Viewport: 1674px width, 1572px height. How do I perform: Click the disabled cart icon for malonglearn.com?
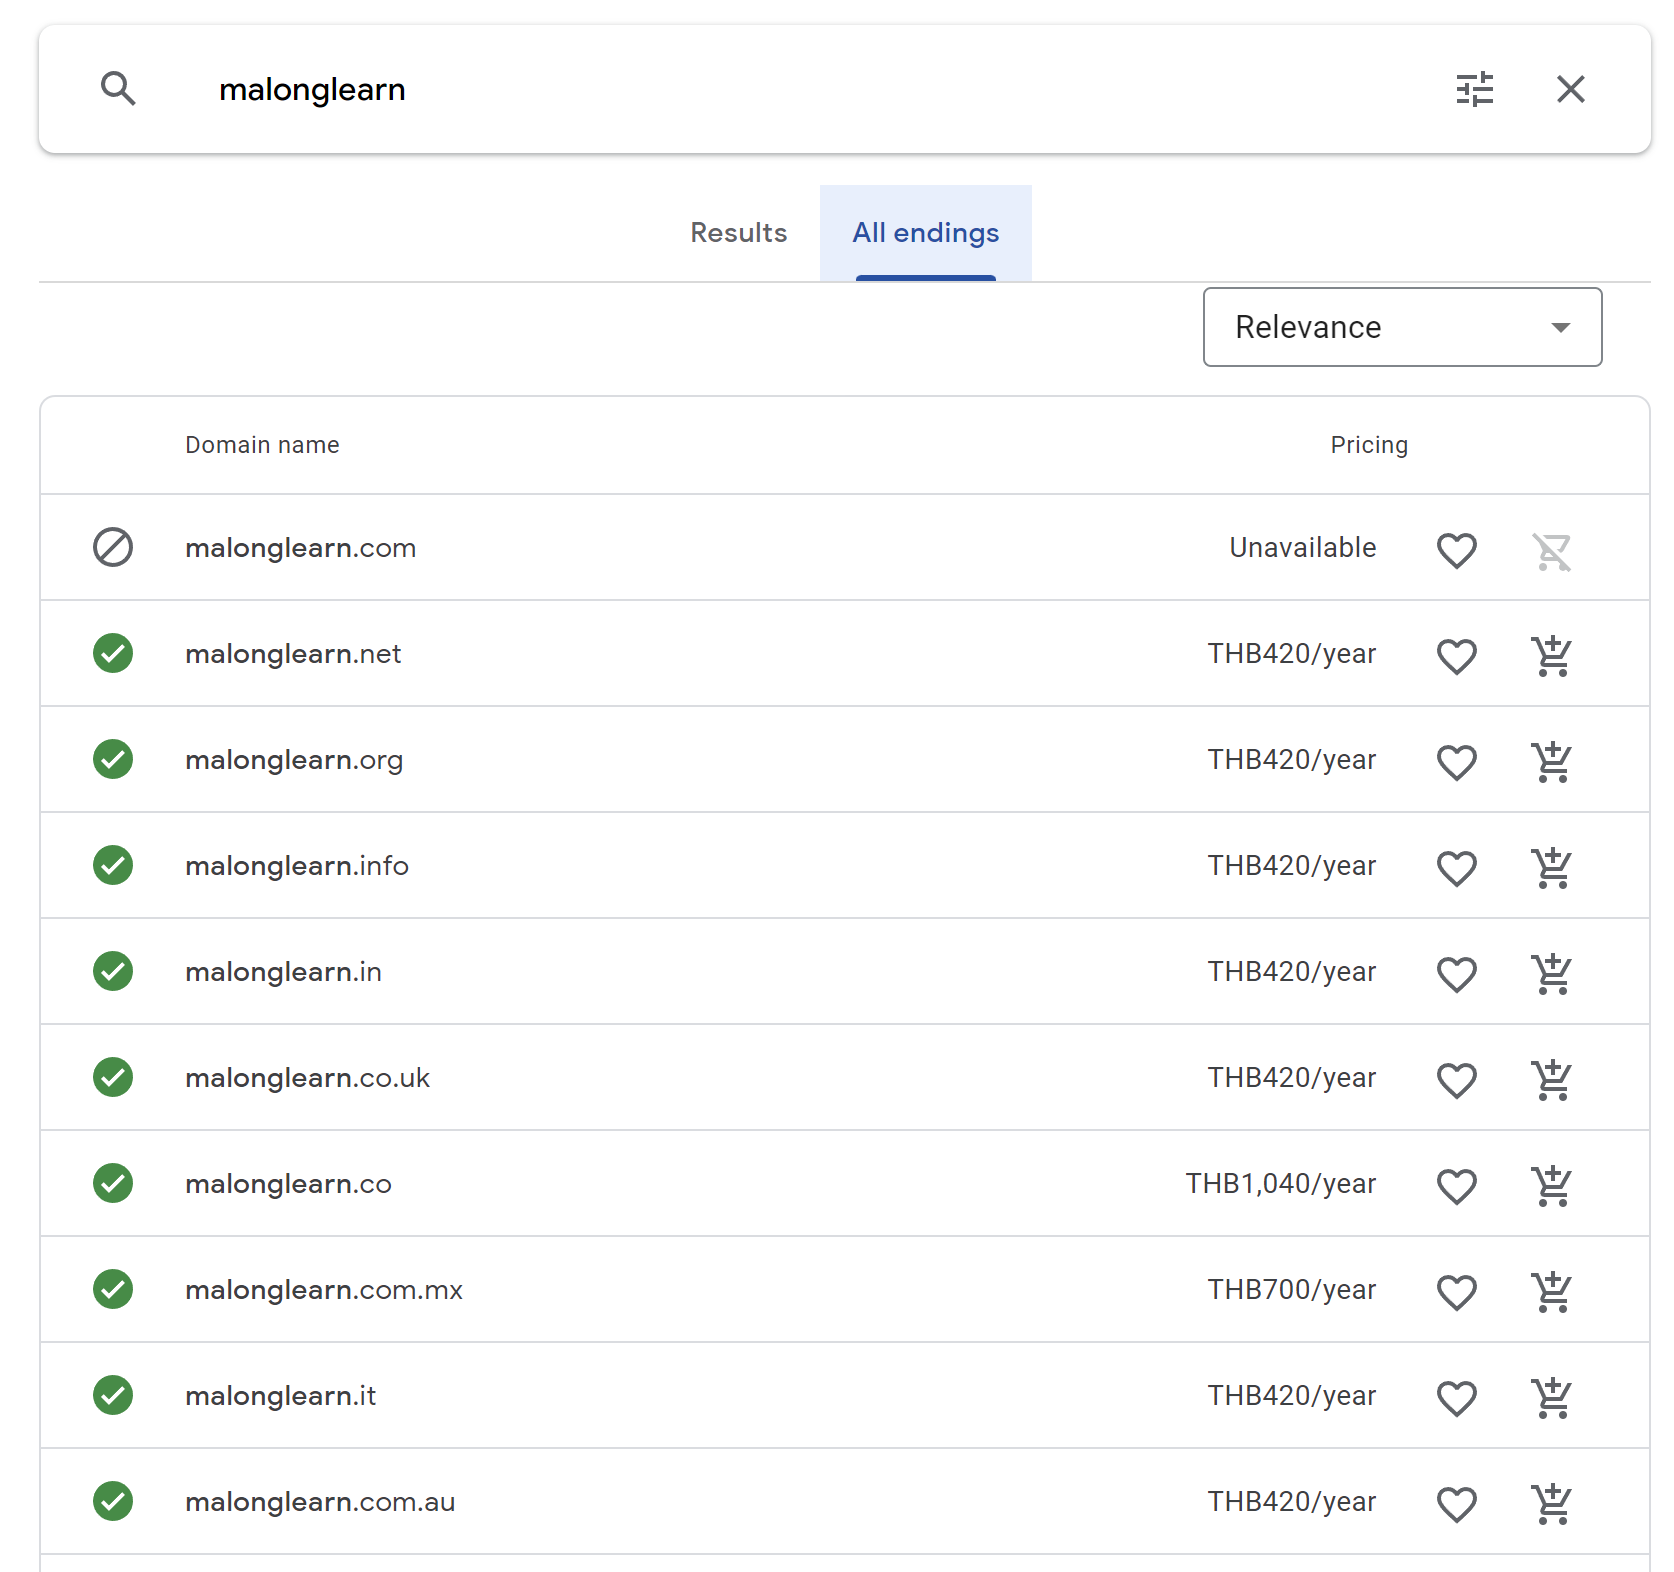1552,550
